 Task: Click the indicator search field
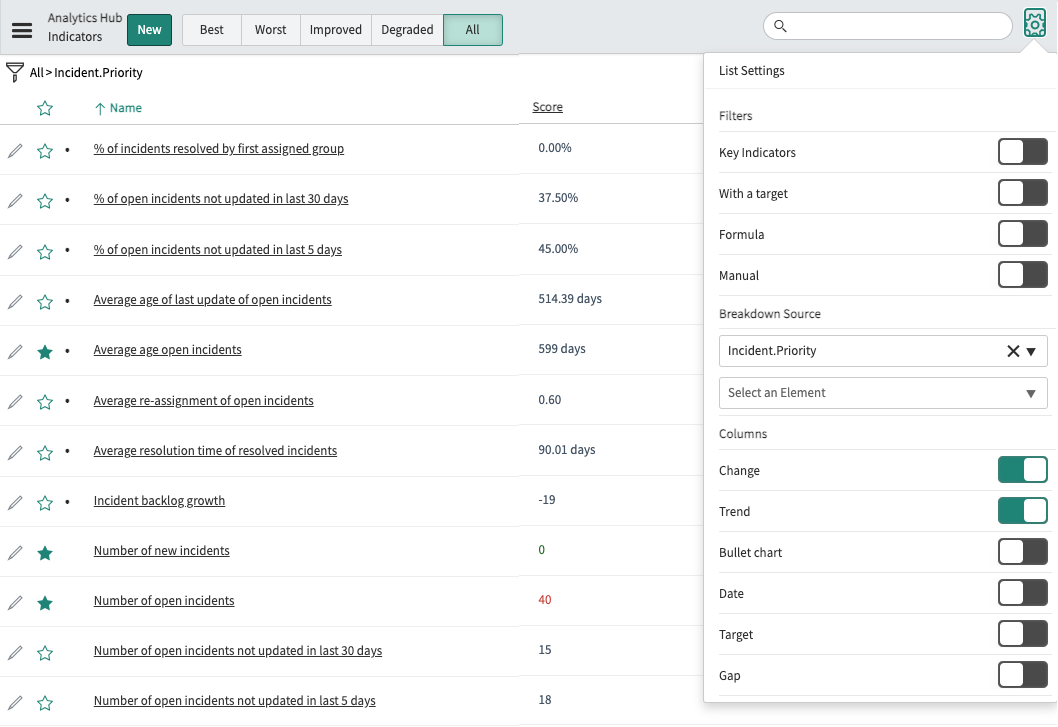pos(888,26)
